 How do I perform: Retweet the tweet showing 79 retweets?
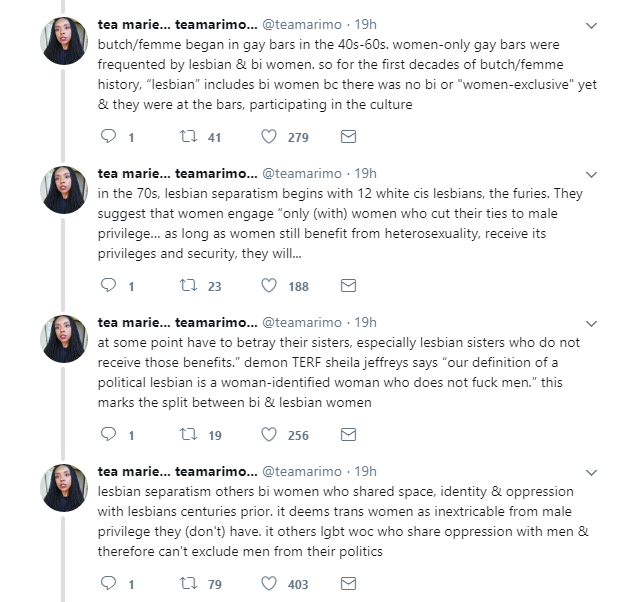(x=186, y=583)
